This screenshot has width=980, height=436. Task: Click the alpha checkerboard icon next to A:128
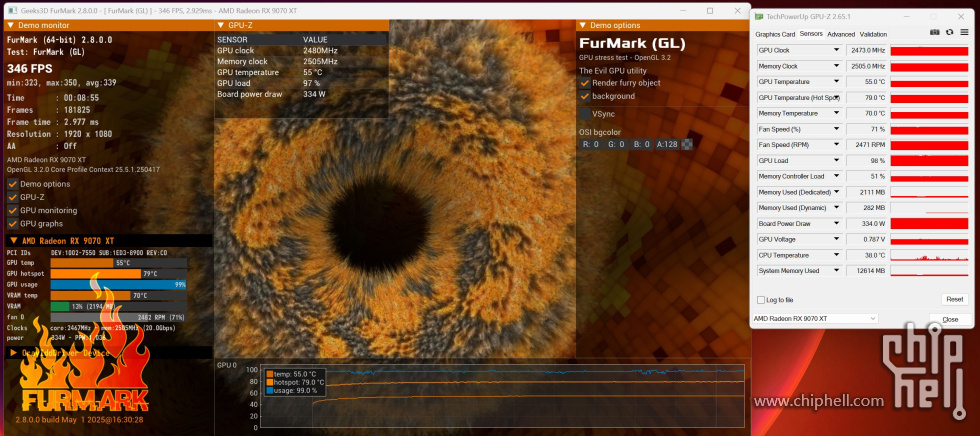(x=688, y=144)
